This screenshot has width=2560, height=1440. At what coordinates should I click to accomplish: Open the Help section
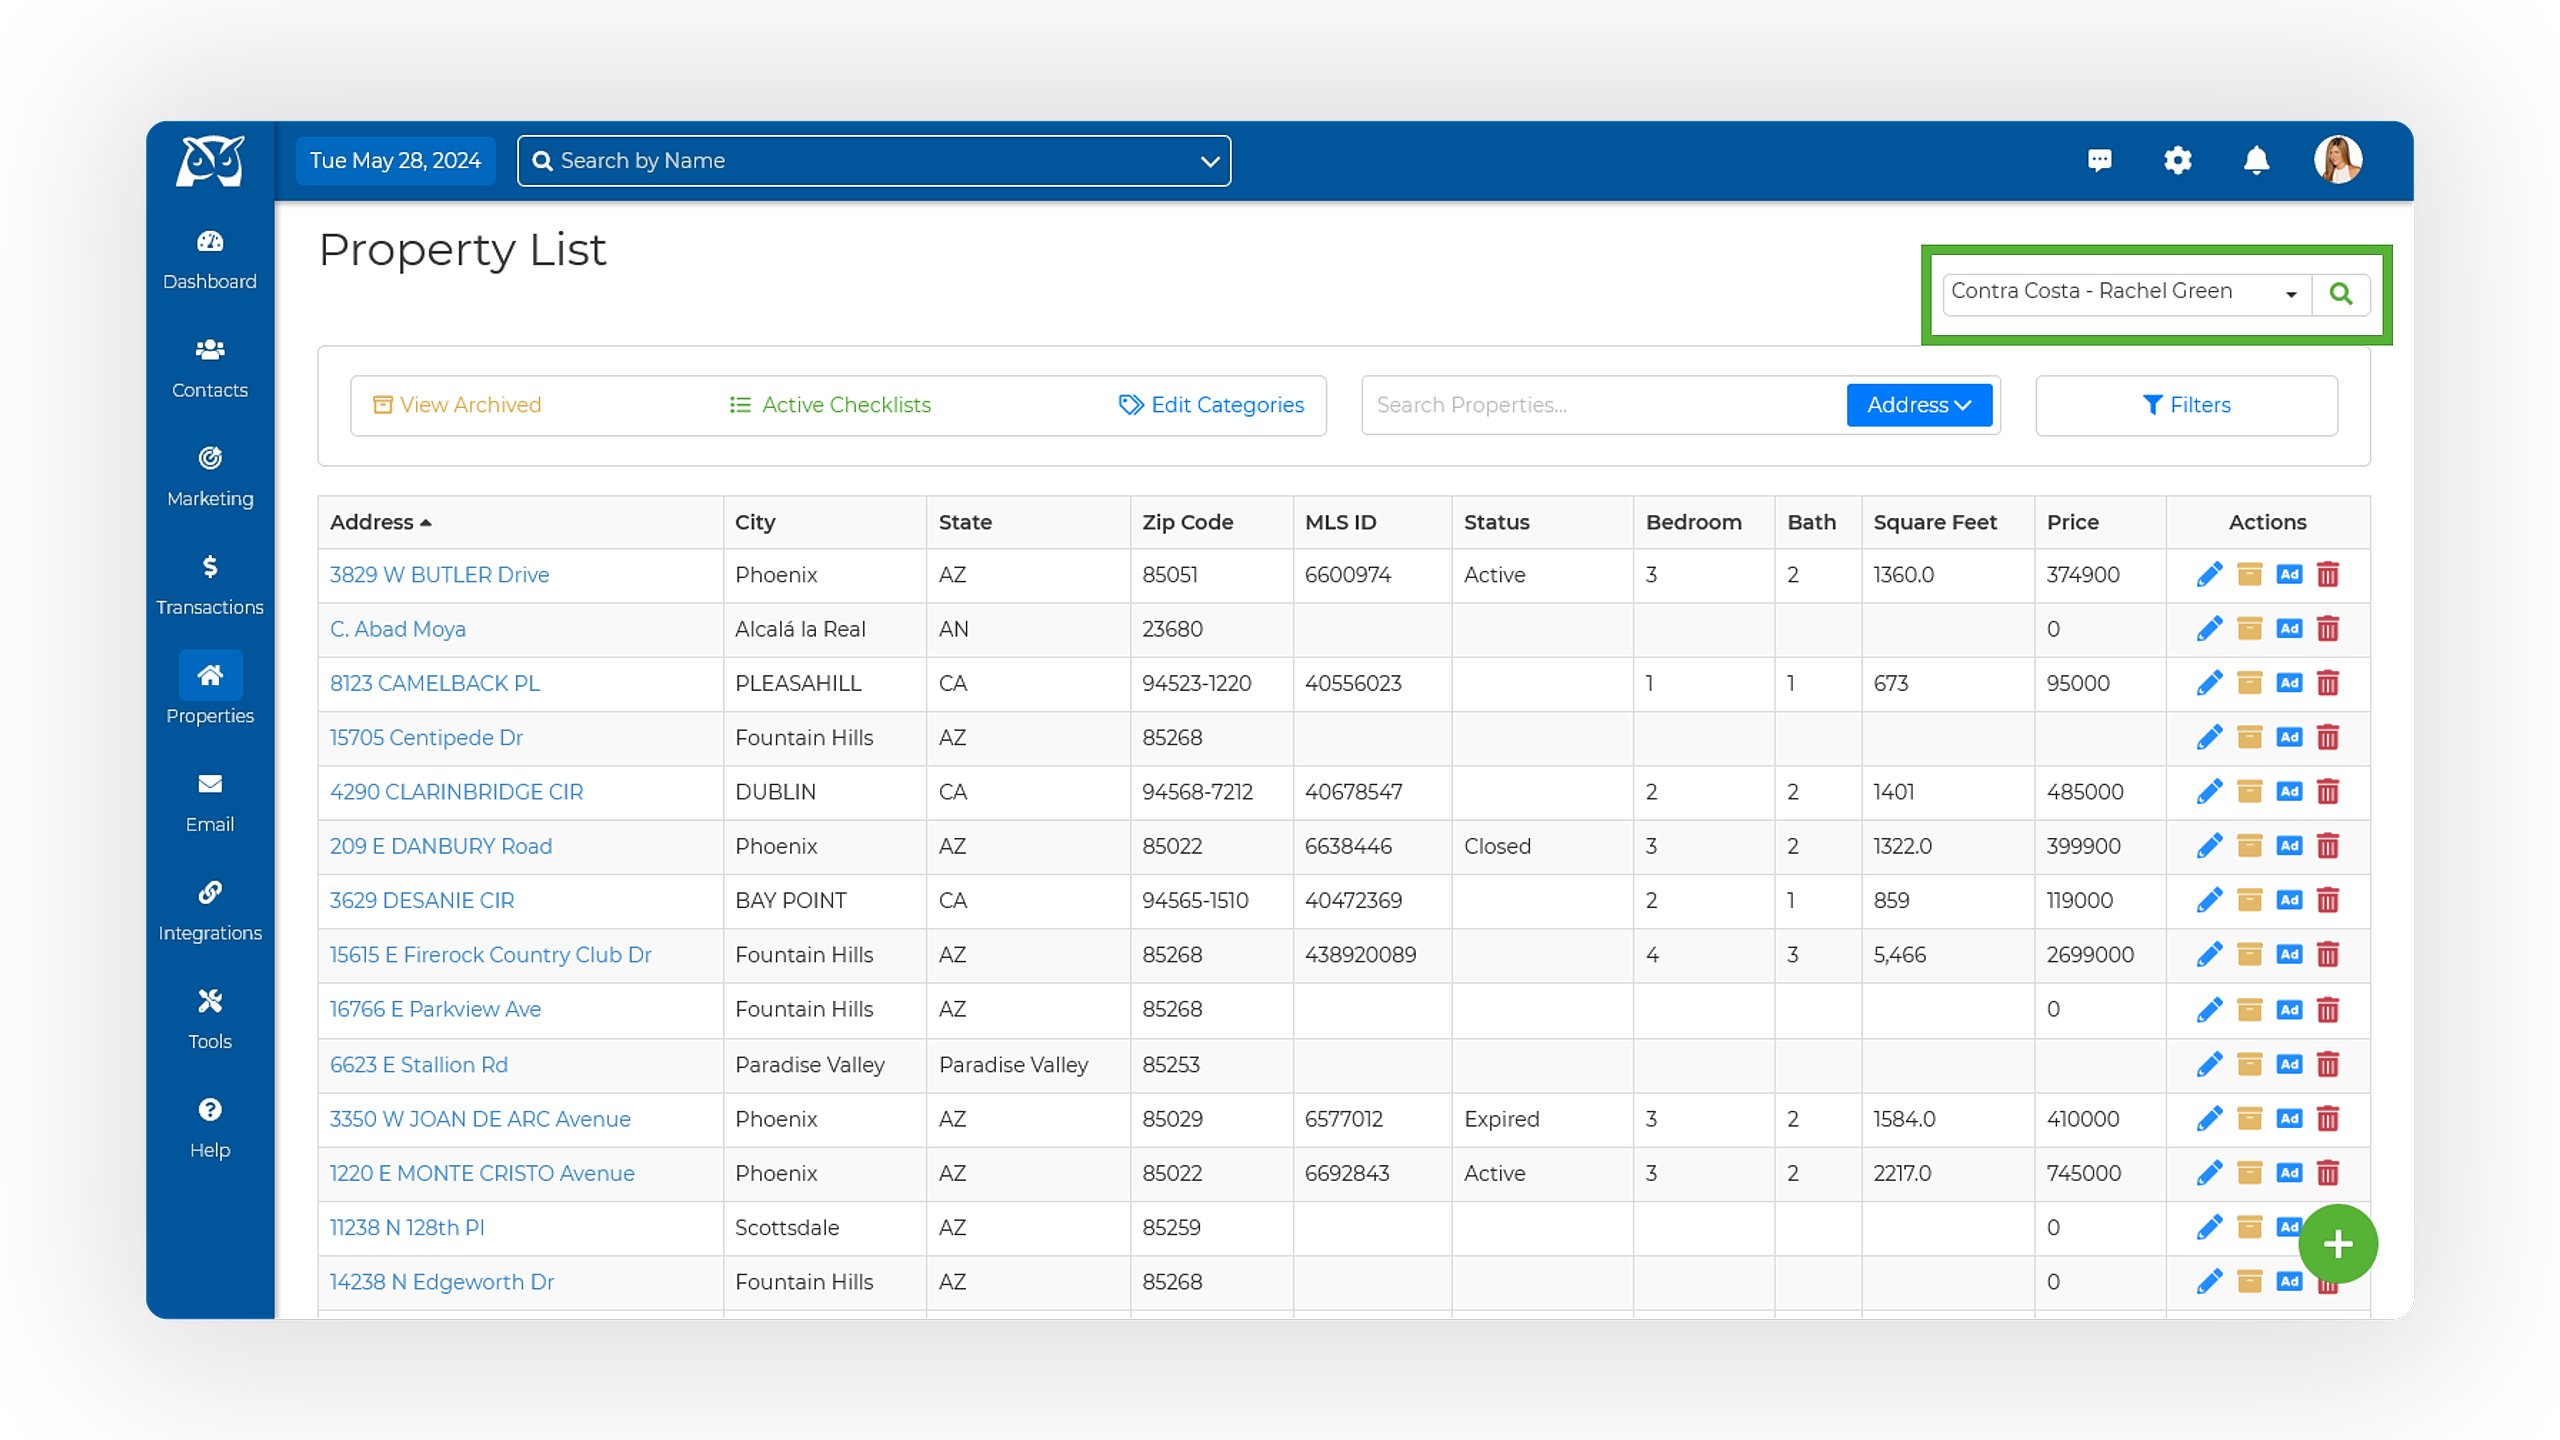(210, 1128)
